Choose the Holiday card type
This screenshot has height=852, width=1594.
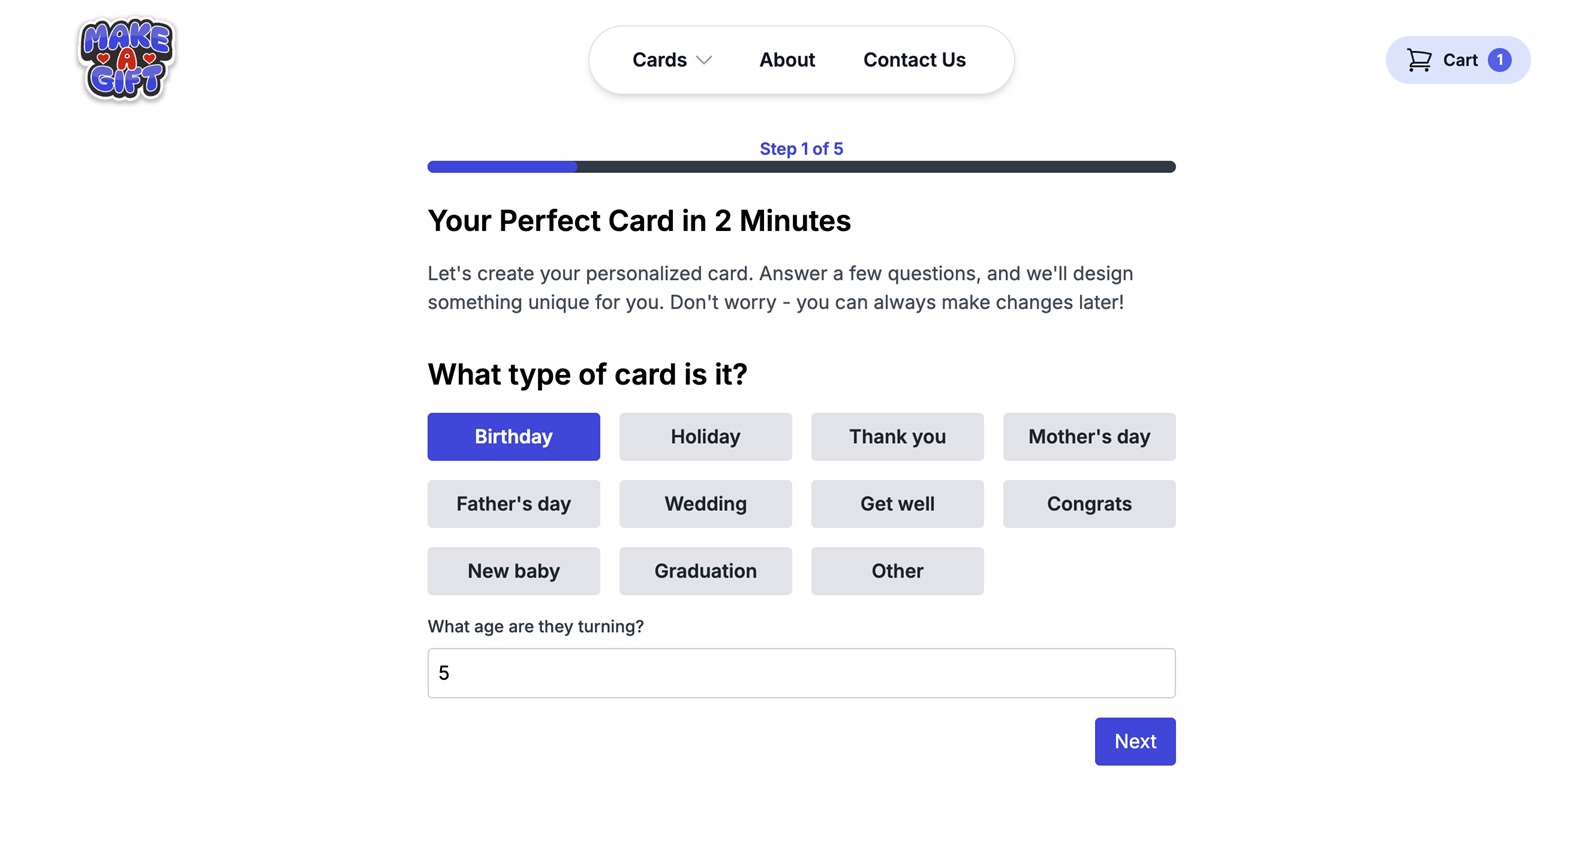(705, 437)
